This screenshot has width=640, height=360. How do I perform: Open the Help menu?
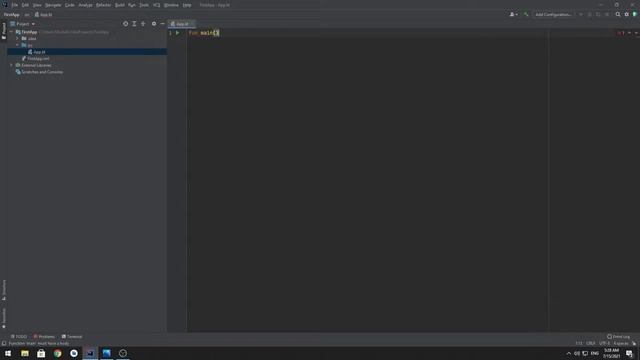pos(187,5)
